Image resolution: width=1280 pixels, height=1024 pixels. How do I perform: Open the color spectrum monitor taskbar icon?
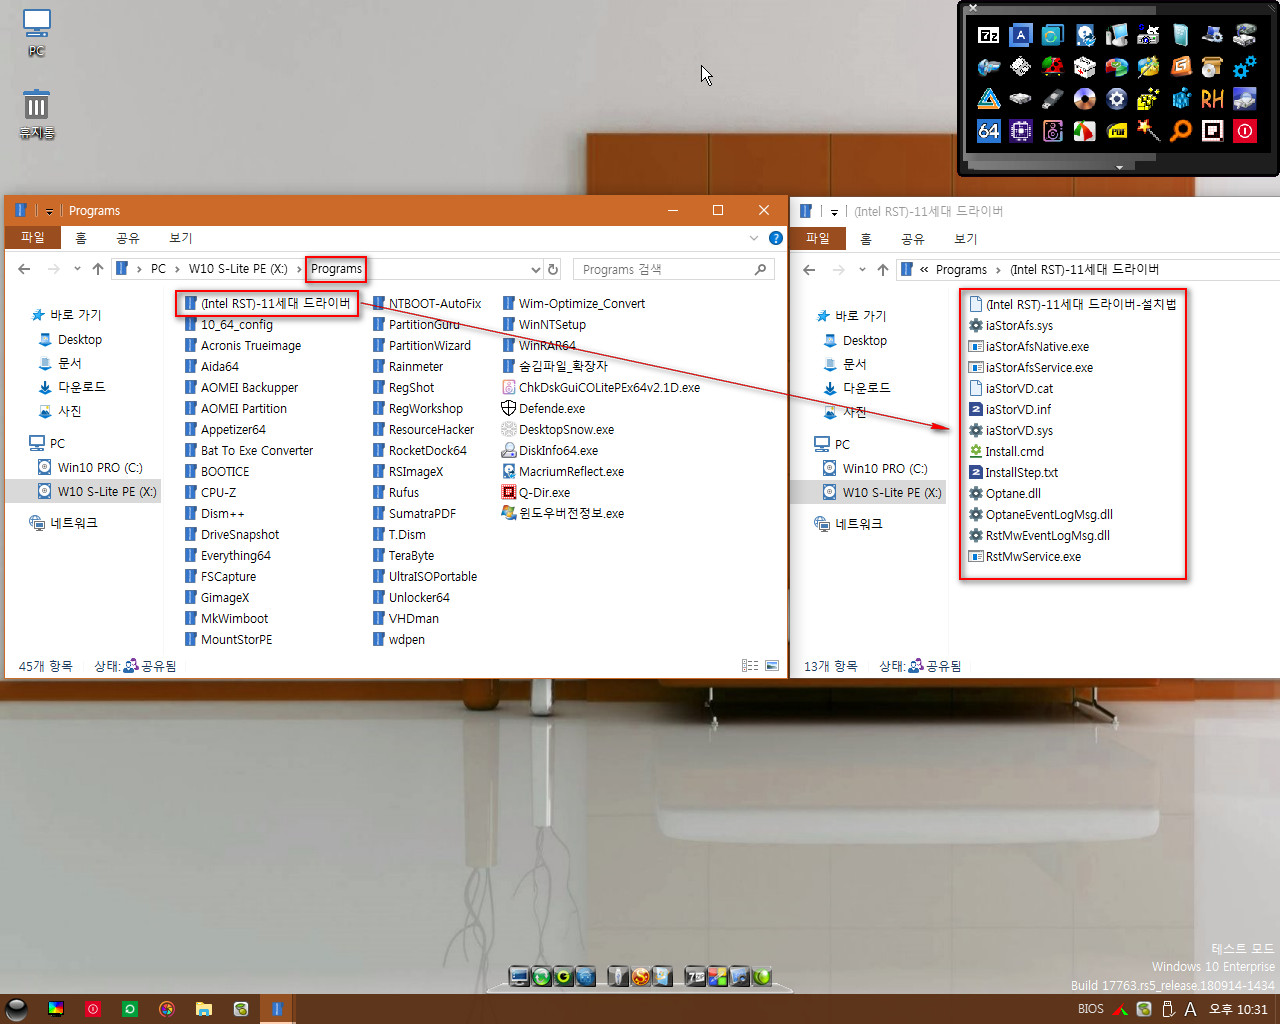pyautogui.click(x=56, y=1009)
